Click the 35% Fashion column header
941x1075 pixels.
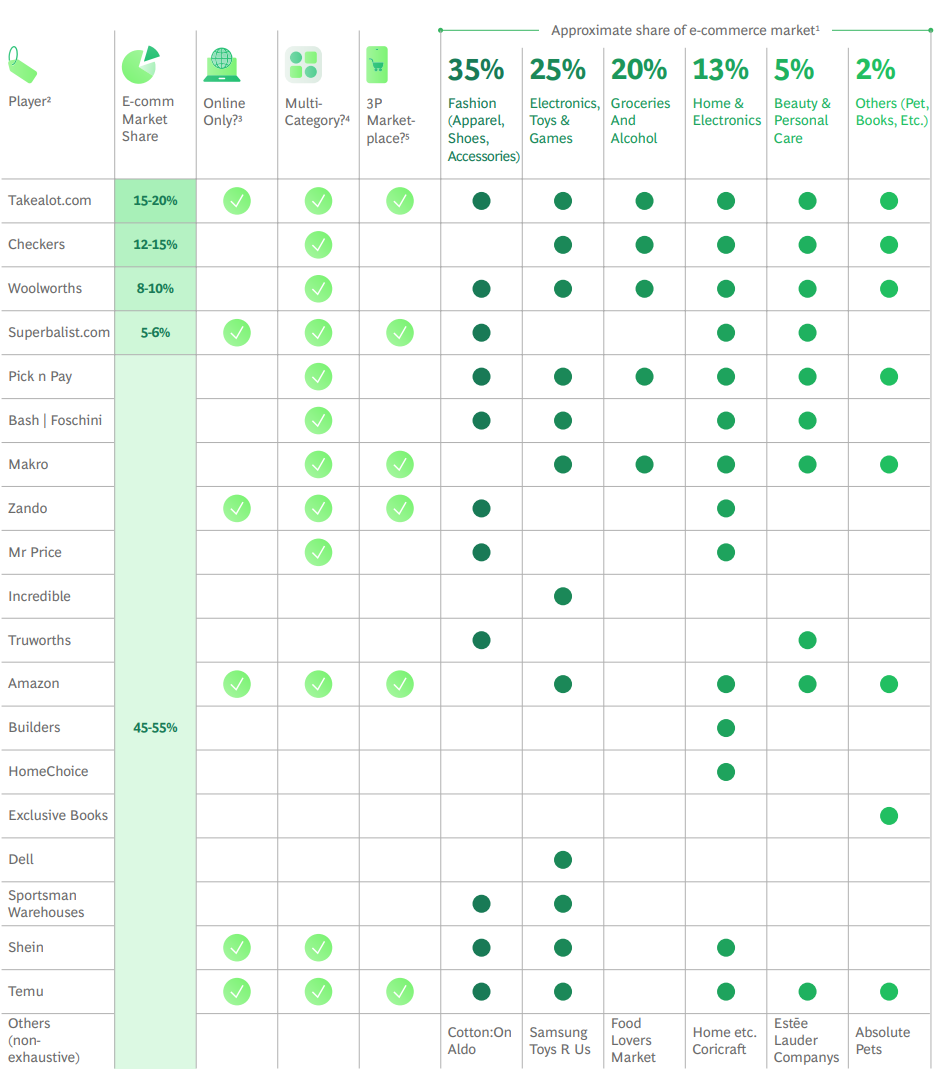click(x=476, y=70)
